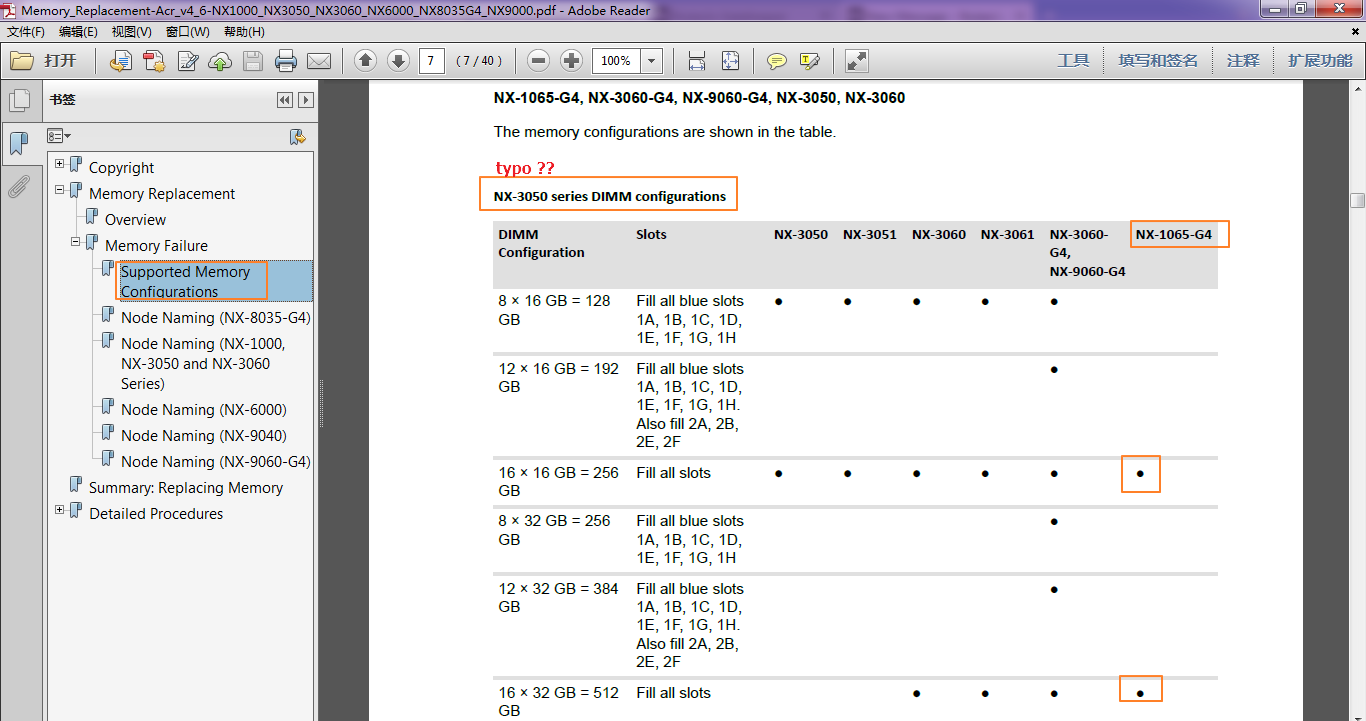Open the 视图(V) menu

(x=132, y=32)
